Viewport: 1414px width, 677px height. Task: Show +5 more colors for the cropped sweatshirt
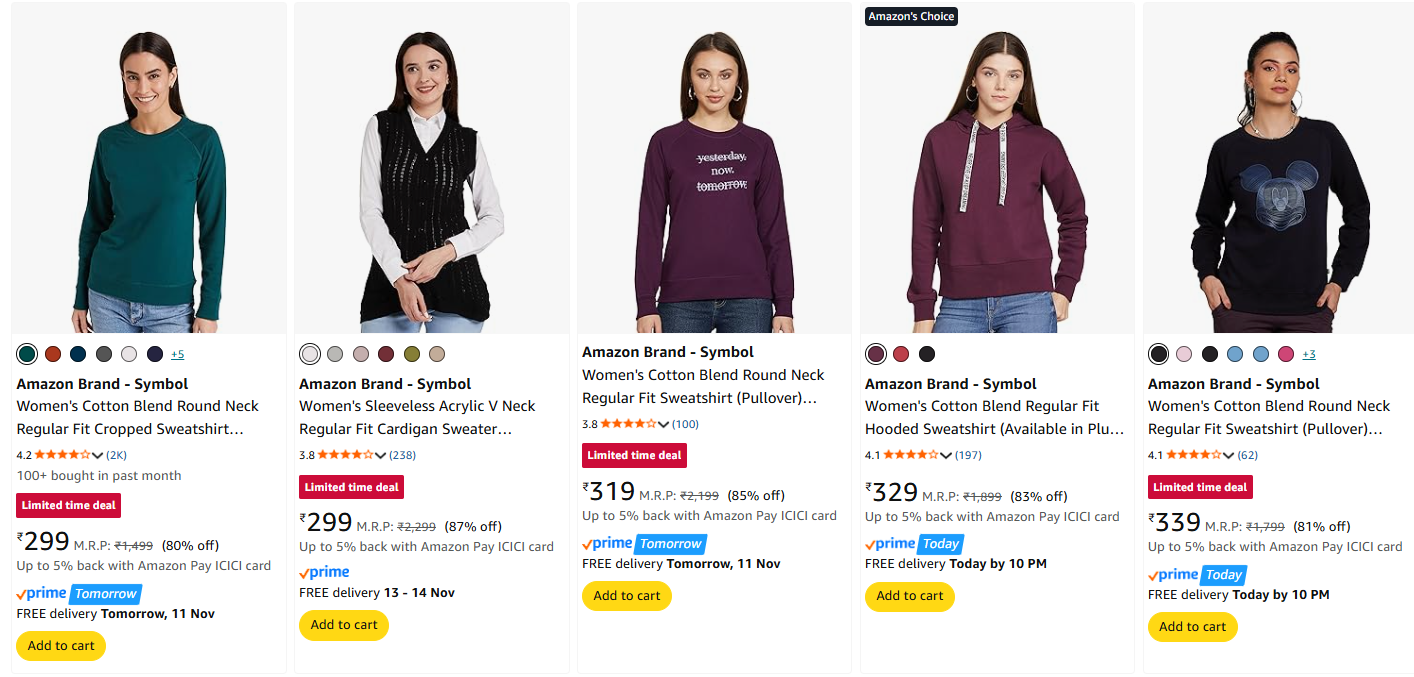(177, 354)
